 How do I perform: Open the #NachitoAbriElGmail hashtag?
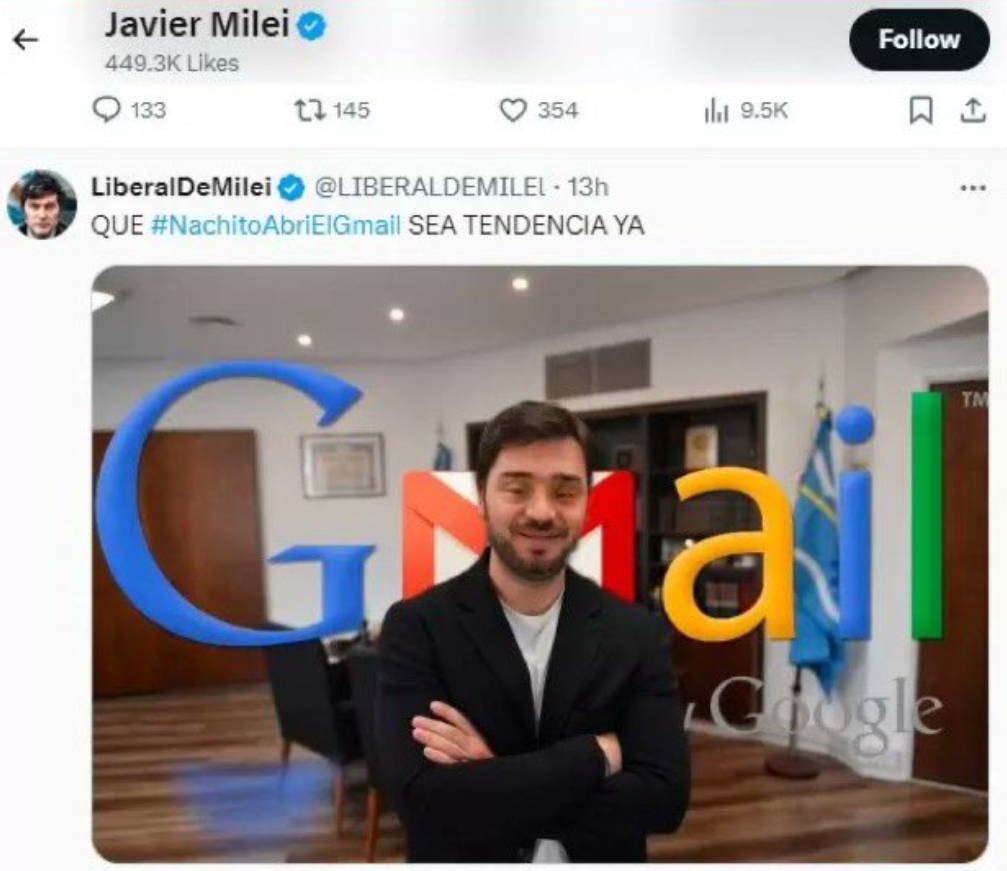(x=276, y=225)
